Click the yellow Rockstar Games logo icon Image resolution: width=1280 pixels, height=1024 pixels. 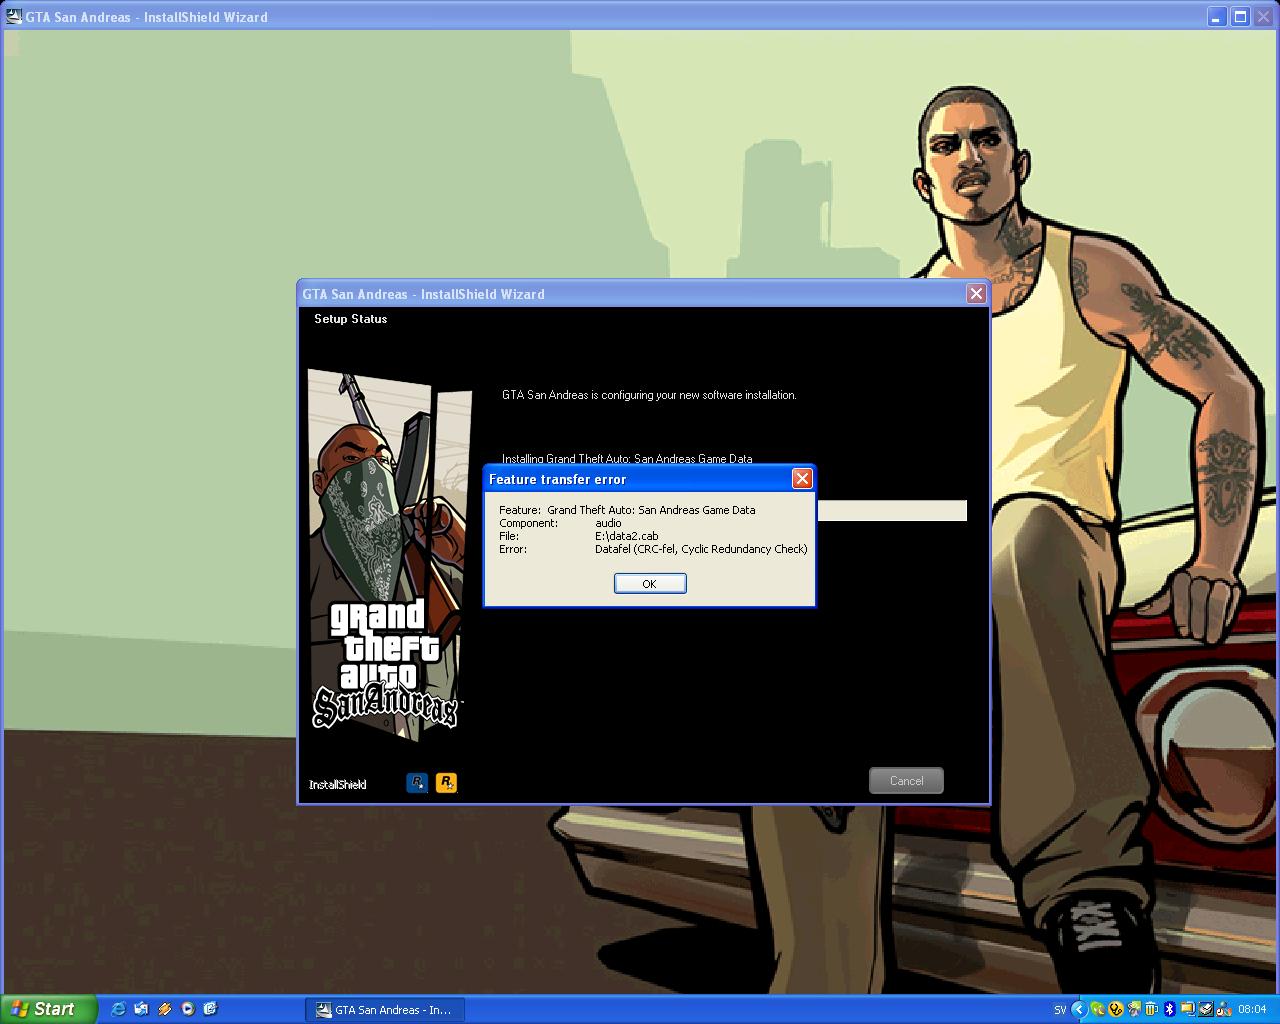click(447, 783)
